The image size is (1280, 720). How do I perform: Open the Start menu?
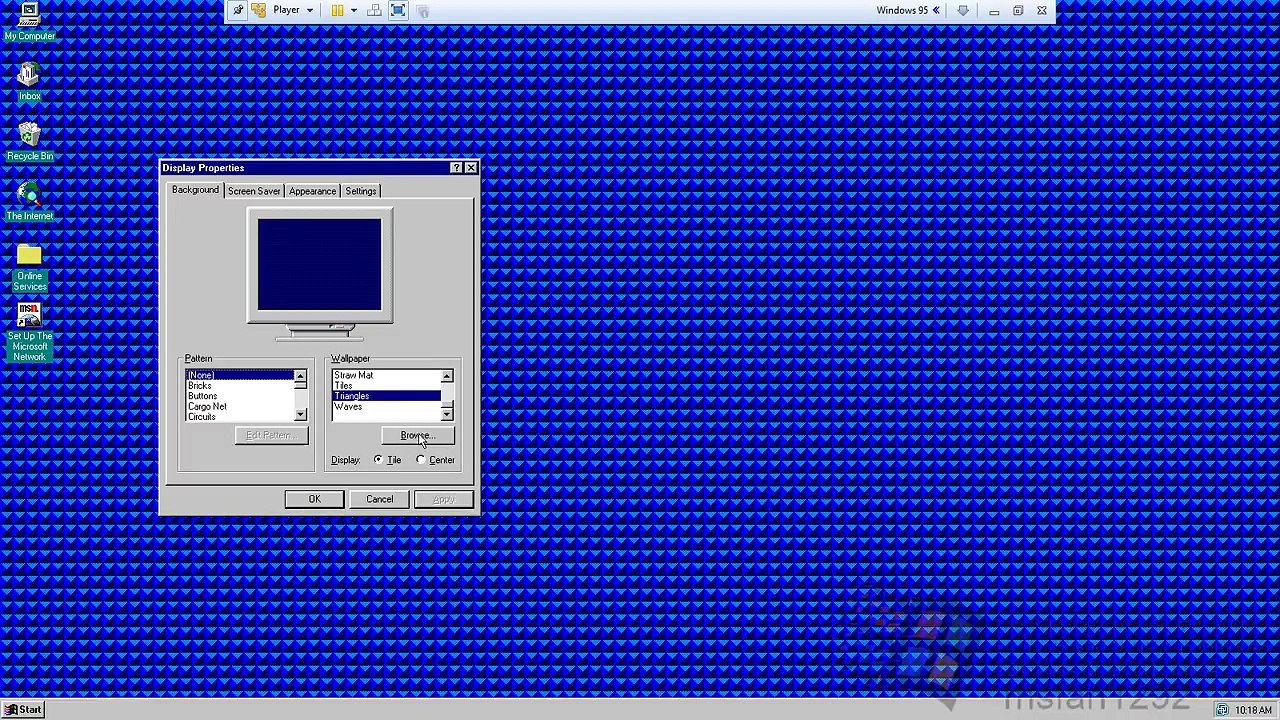[x=23, y=710]
